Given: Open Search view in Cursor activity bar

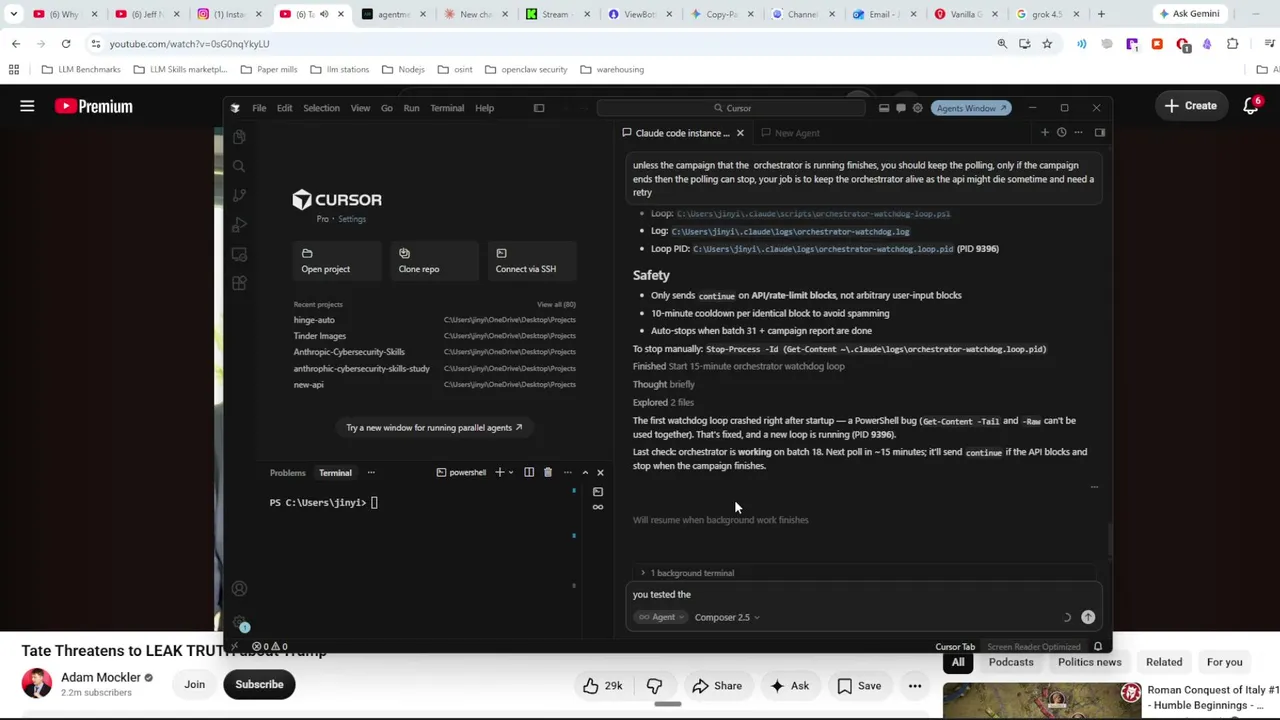Looking at the screenshot, I should (239, 166).
